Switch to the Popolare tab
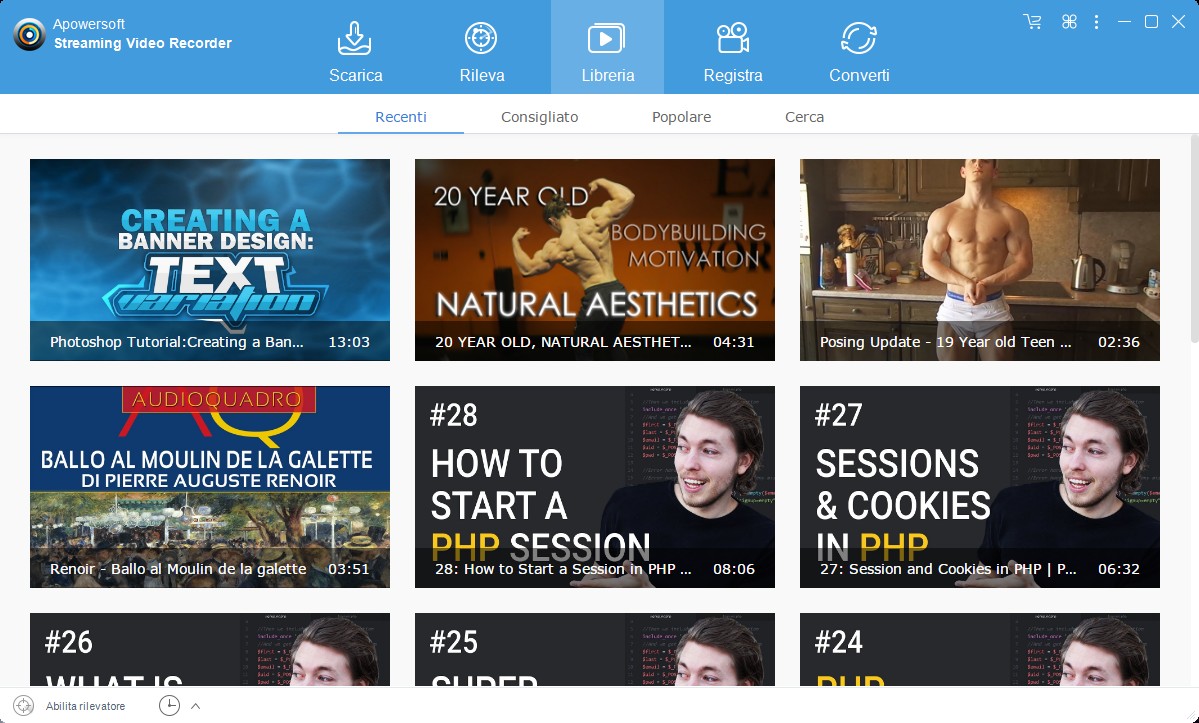Image resolution: width=1199 pixels, height=723 pixels. coord(681,117)
